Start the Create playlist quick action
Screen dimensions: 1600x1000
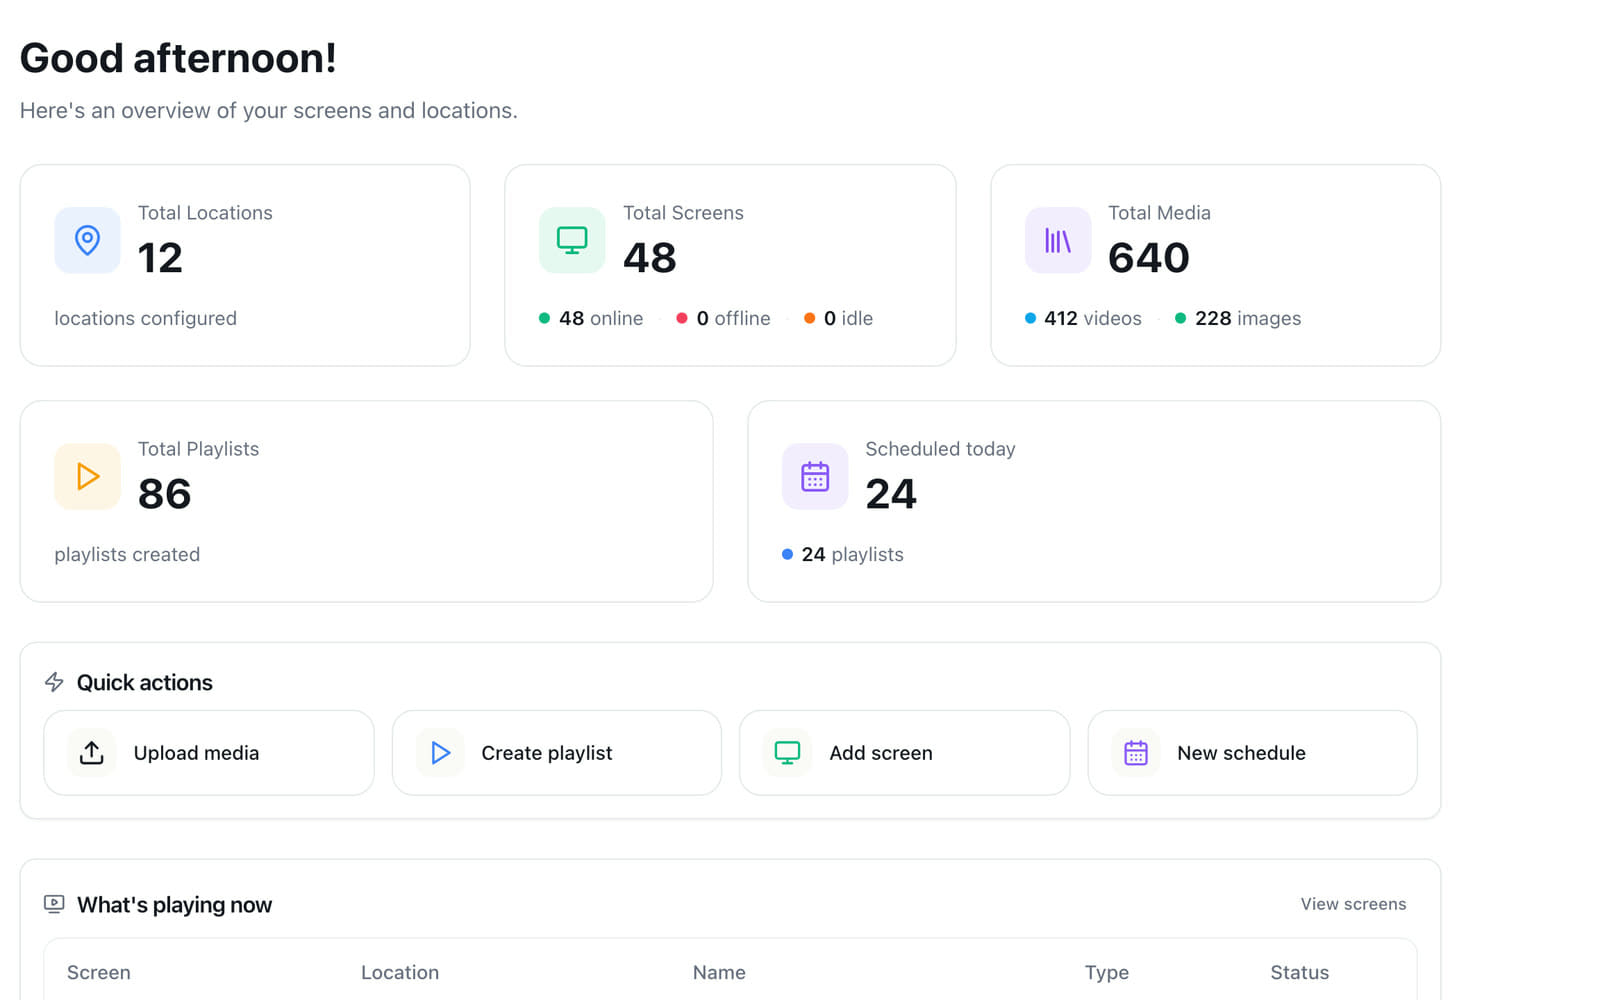coord(557,753)
